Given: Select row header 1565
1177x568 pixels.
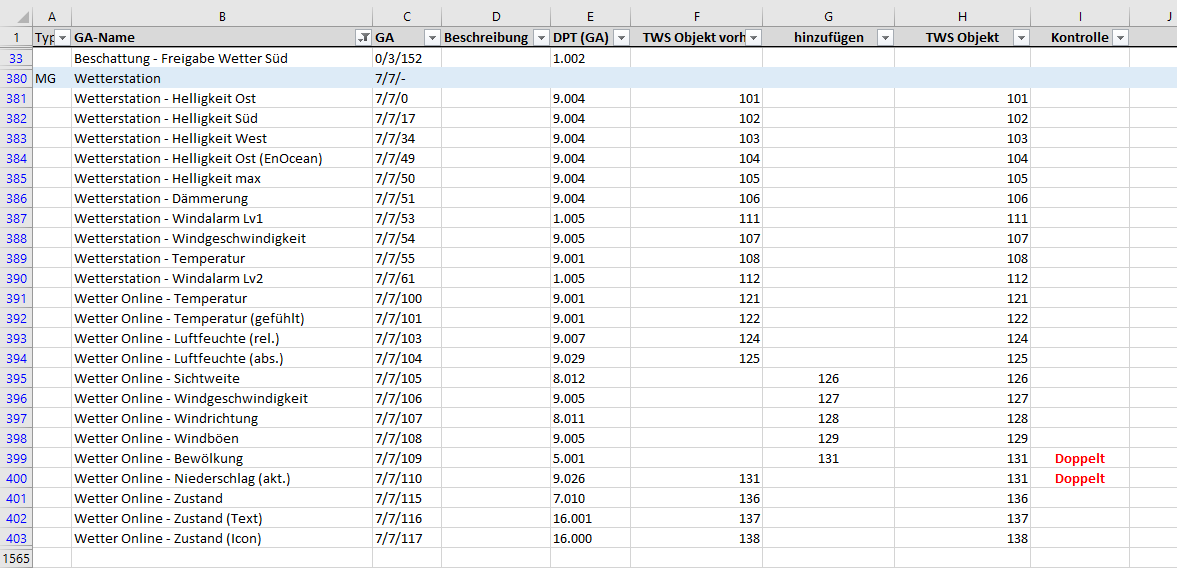Looking at the screenshot, I should [x=16, y=557].
